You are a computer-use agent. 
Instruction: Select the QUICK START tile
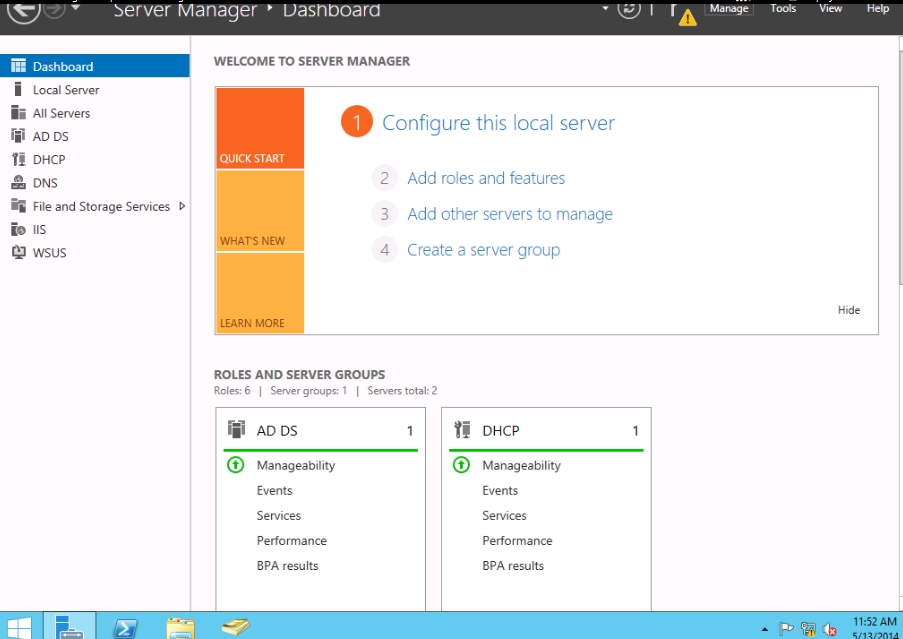click(260, 128)
